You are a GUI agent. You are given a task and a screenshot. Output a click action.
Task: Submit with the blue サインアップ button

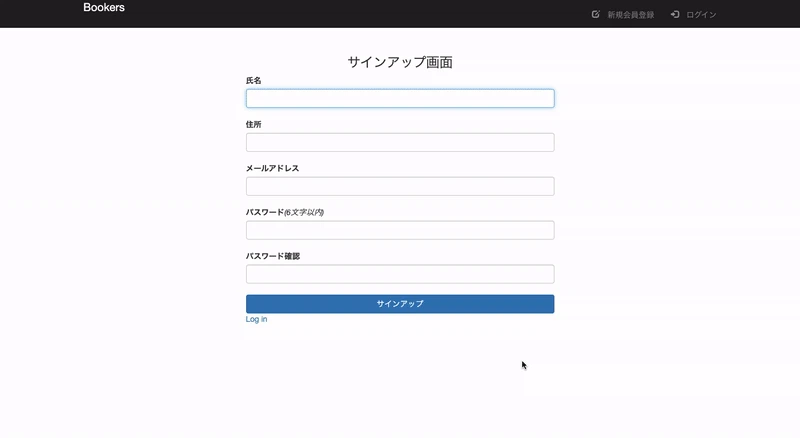400,304
